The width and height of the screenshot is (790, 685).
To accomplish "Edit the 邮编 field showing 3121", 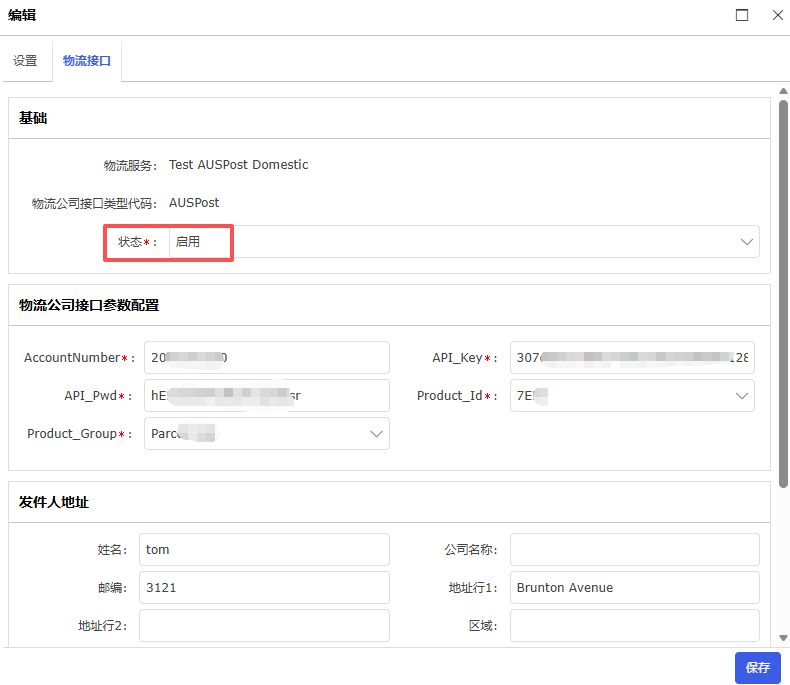I will tap(264, 587).
